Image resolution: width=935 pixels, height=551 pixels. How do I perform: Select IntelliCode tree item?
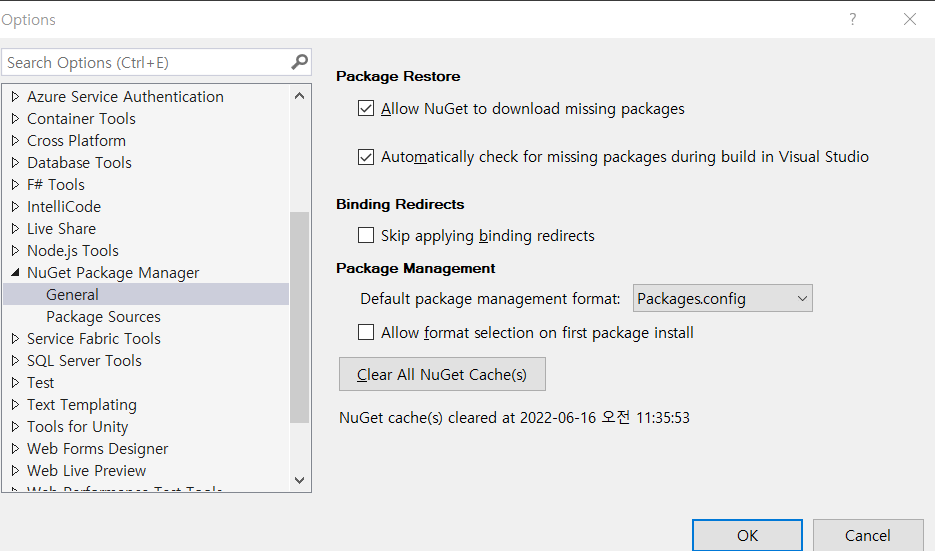coord(64,206)
